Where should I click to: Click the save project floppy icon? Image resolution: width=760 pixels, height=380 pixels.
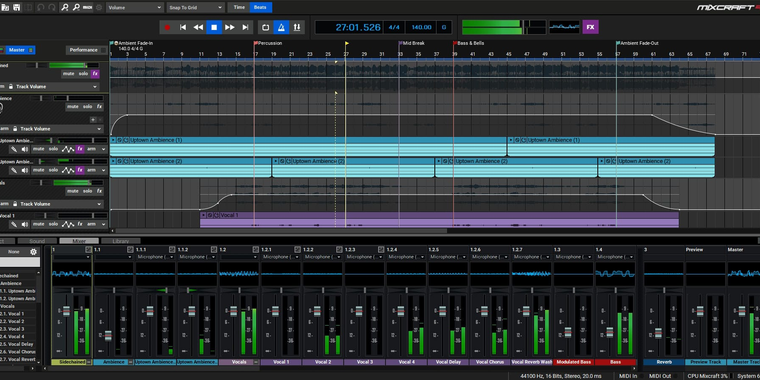coord(17,7)
